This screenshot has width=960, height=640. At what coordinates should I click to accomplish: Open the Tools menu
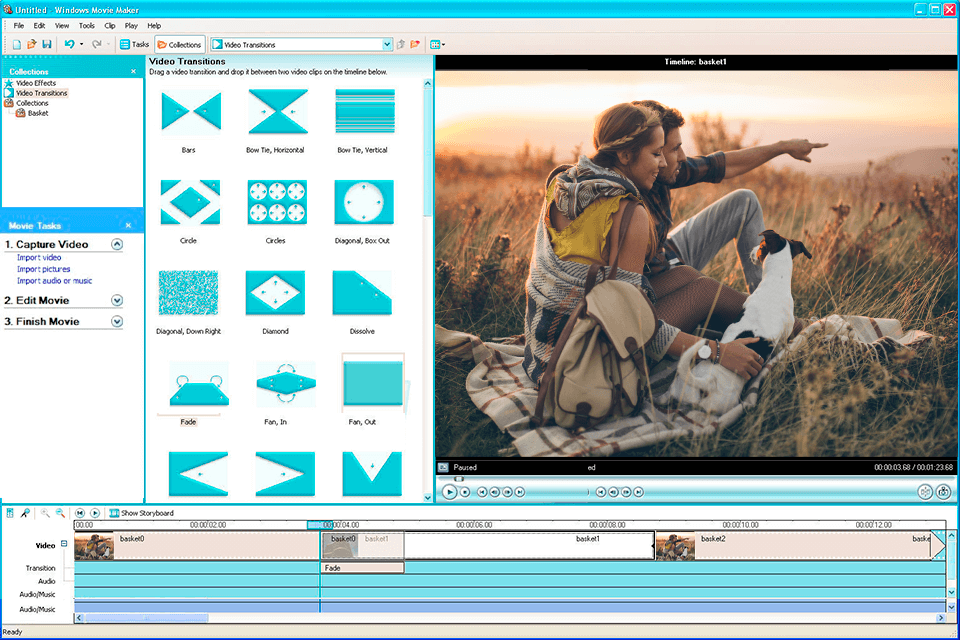coord(87,25)
